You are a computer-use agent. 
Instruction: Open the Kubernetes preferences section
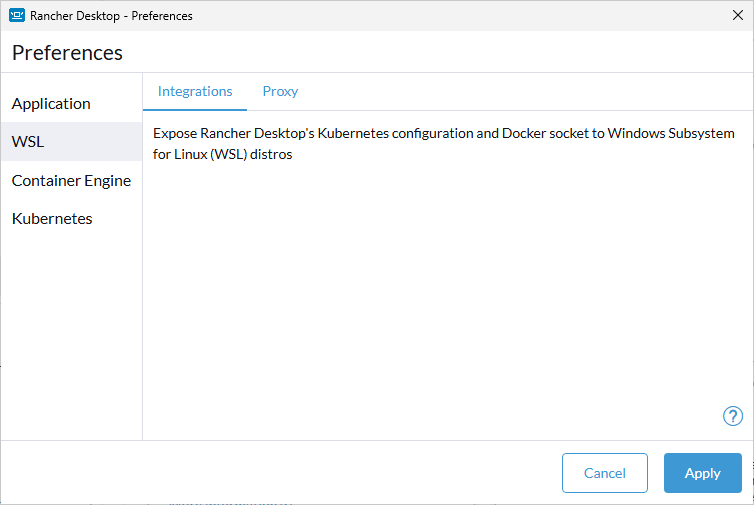pyautogui.click(x=52, y=219)
